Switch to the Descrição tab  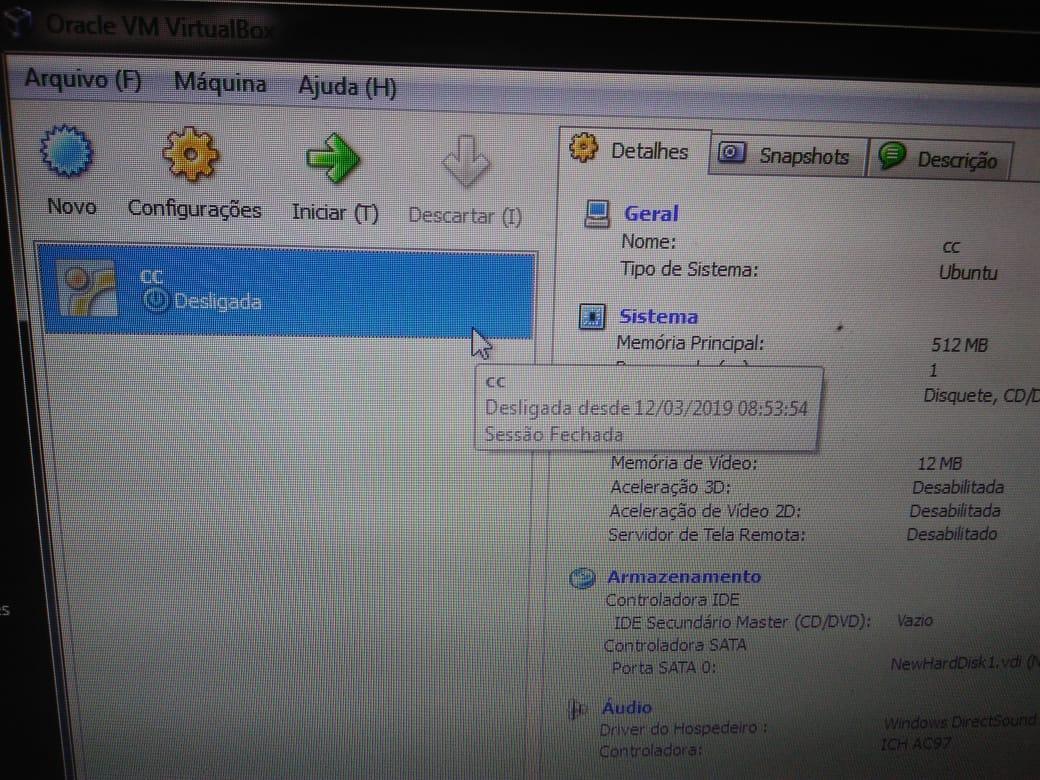coord(941,161)
